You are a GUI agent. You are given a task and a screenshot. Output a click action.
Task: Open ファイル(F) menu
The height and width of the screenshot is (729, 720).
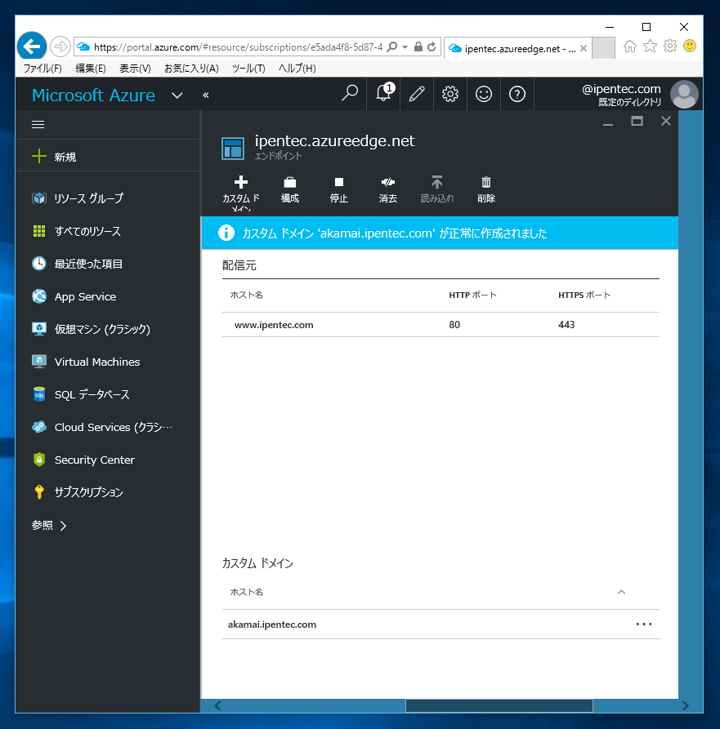tap(42, 68)
